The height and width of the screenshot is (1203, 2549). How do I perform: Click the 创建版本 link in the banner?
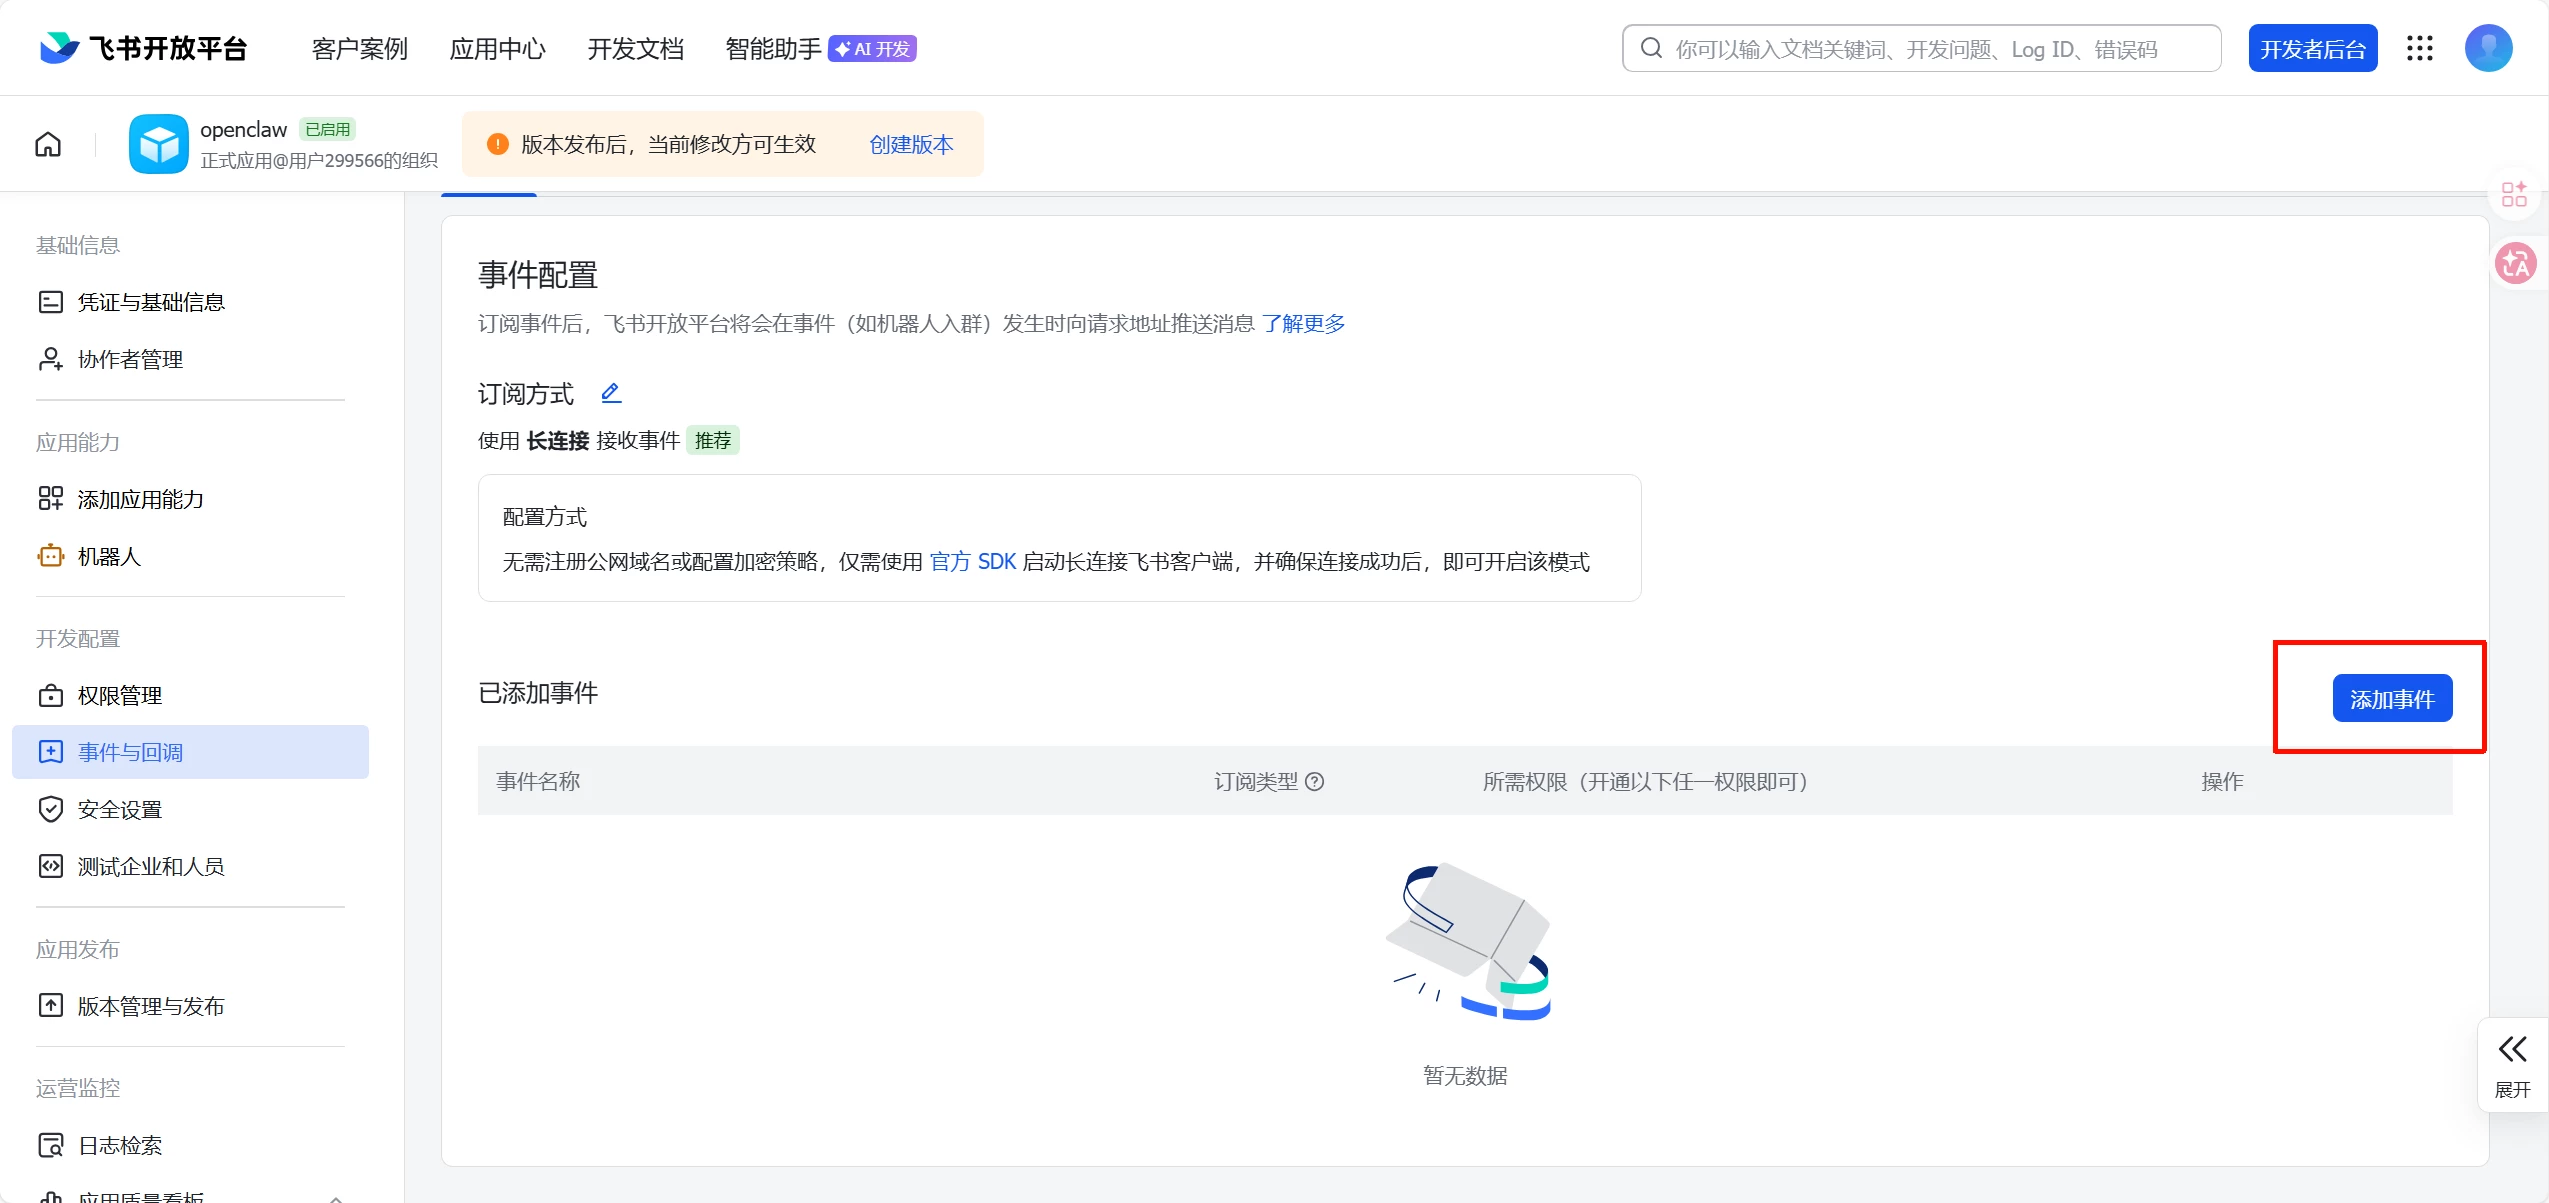[x=911, y=144]
